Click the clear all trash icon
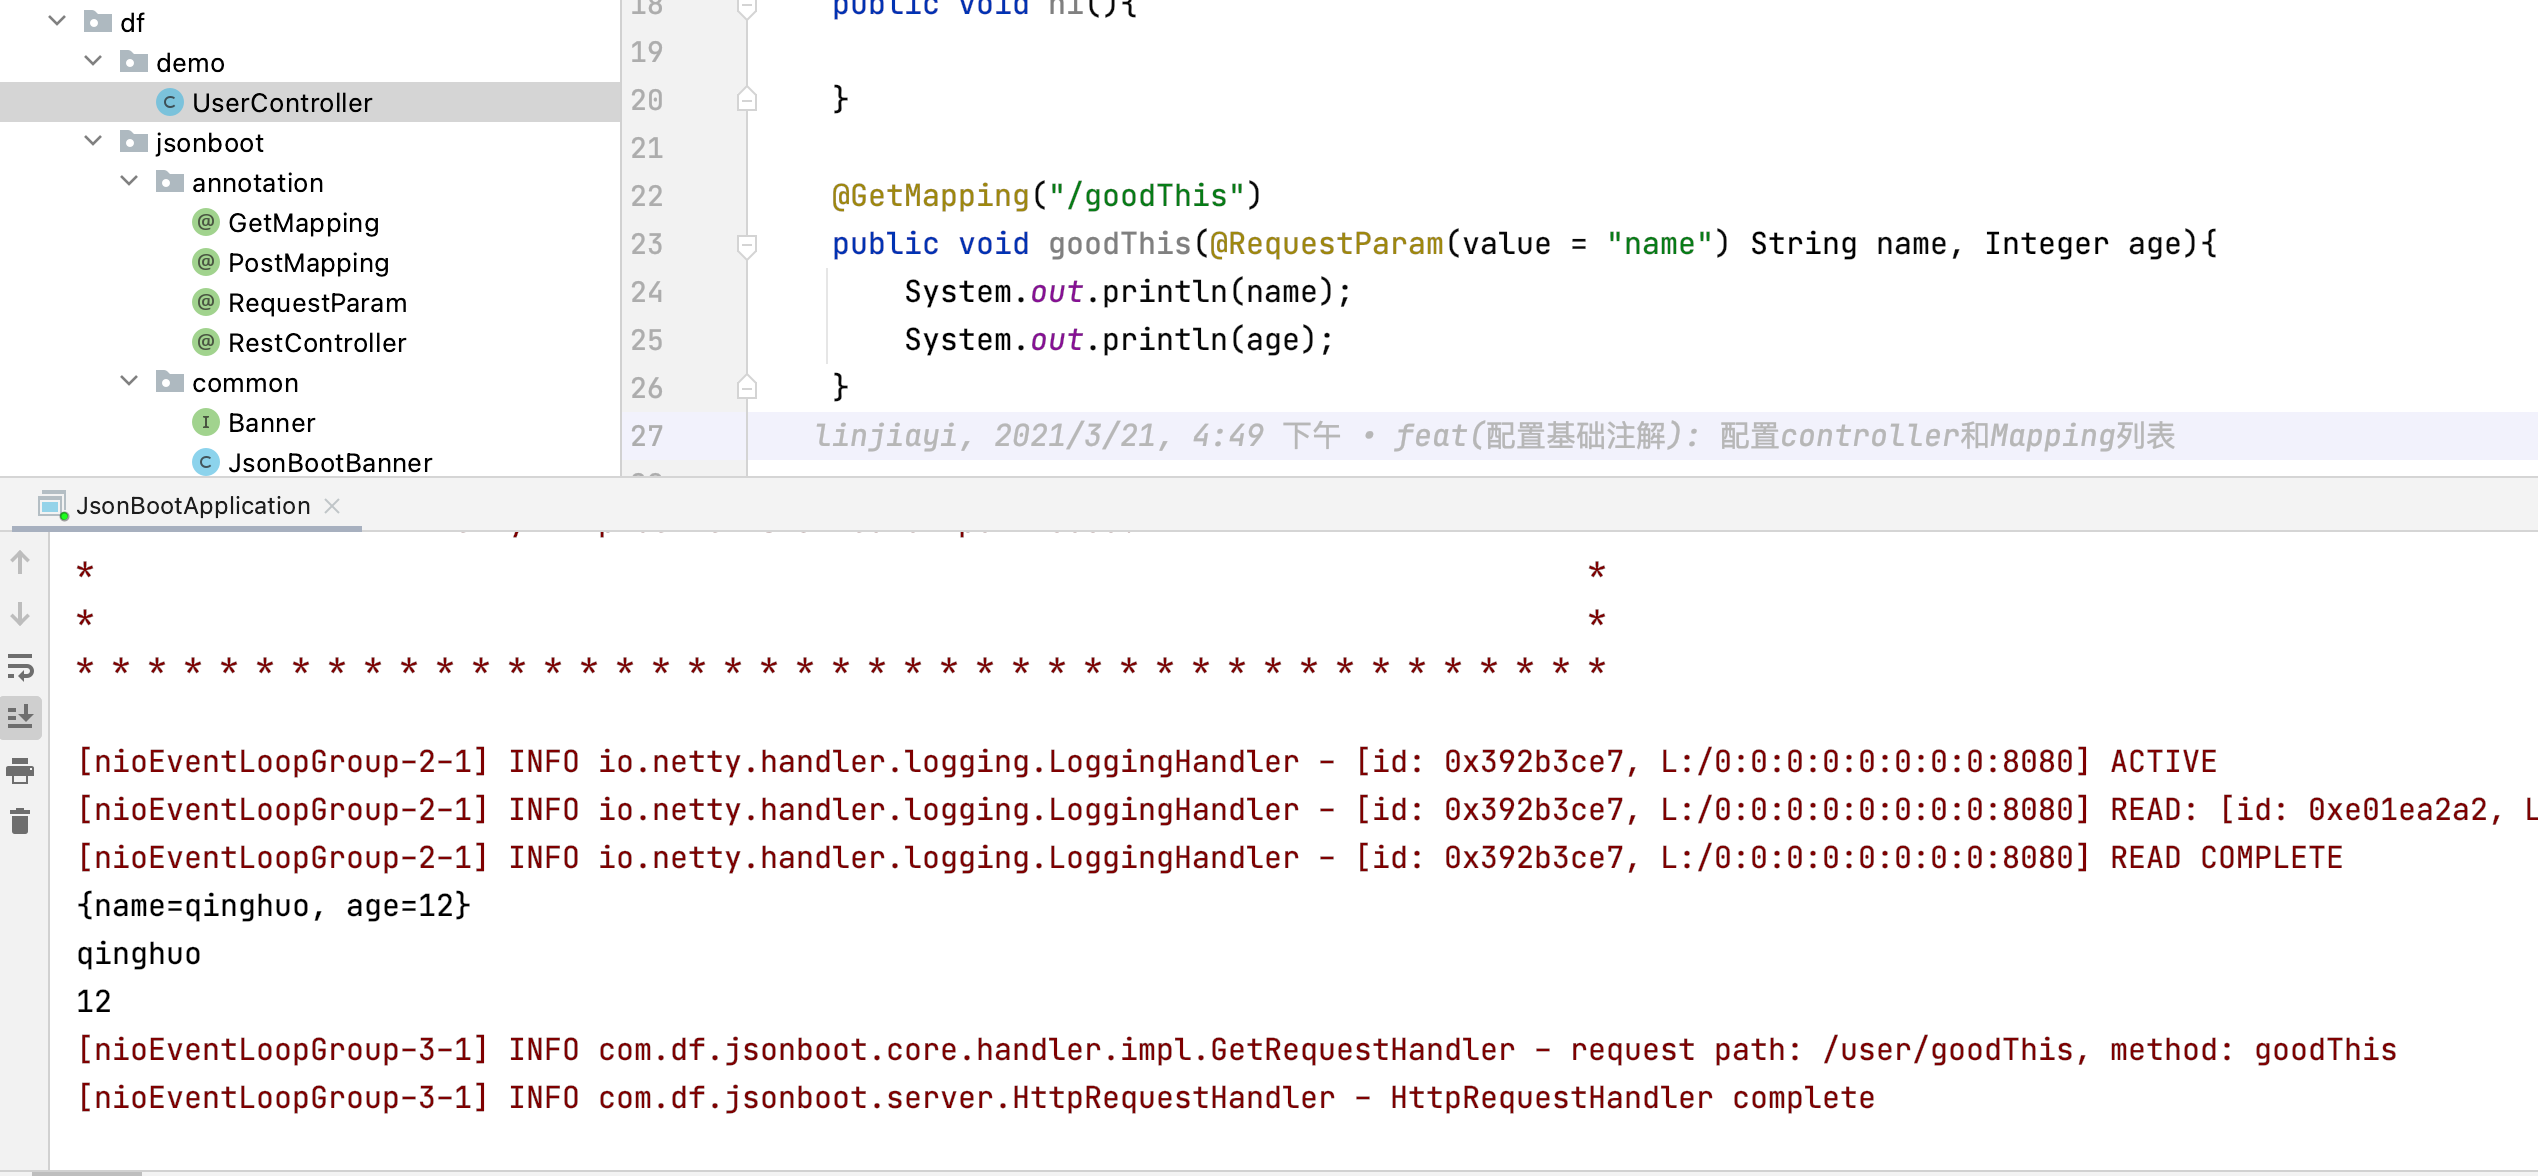2538x1176 pixels. coord(20,821)
